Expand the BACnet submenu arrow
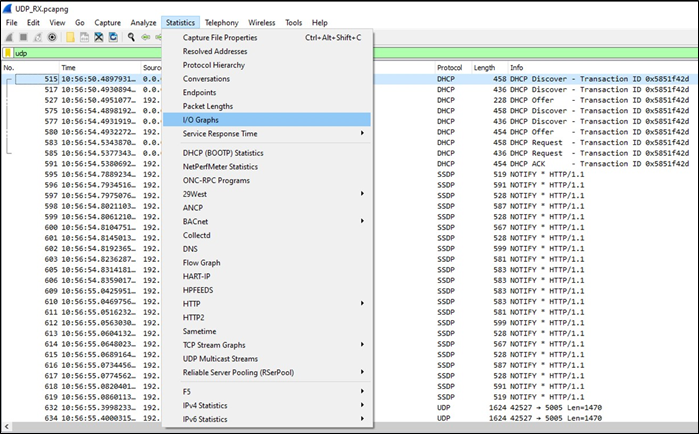The width and height of the screenshot is (699, 434). tap(362, 221)
